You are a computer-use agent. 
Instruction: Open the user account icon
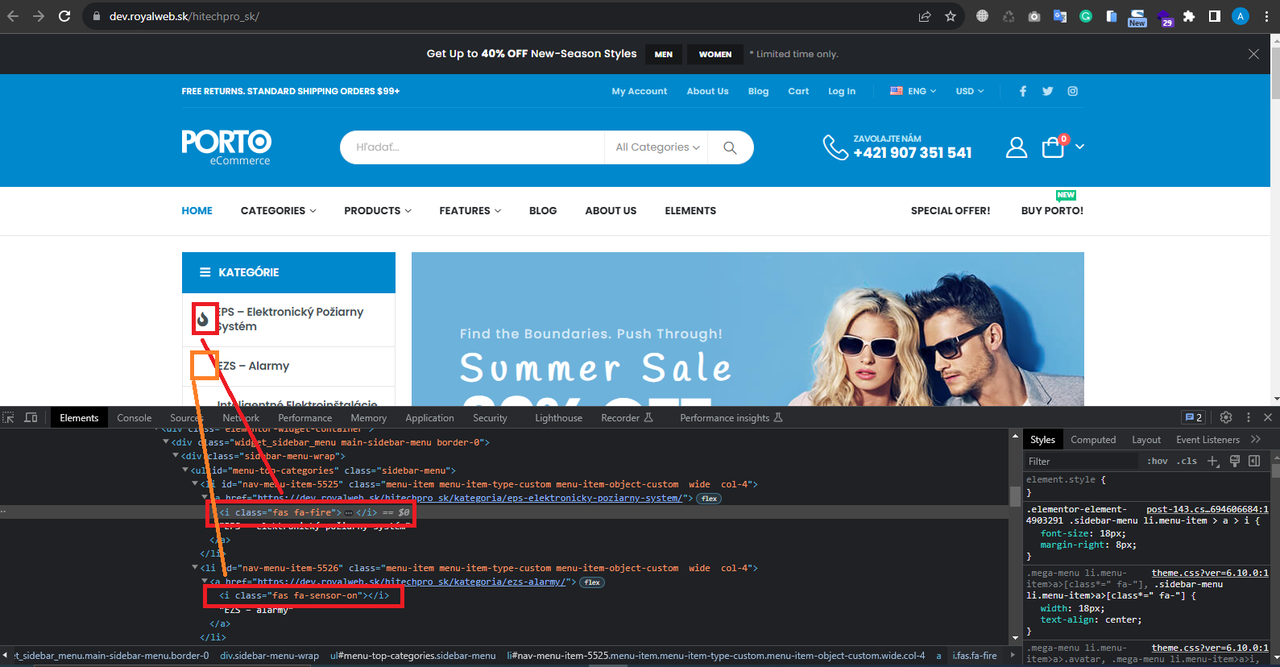(1017, 147)
